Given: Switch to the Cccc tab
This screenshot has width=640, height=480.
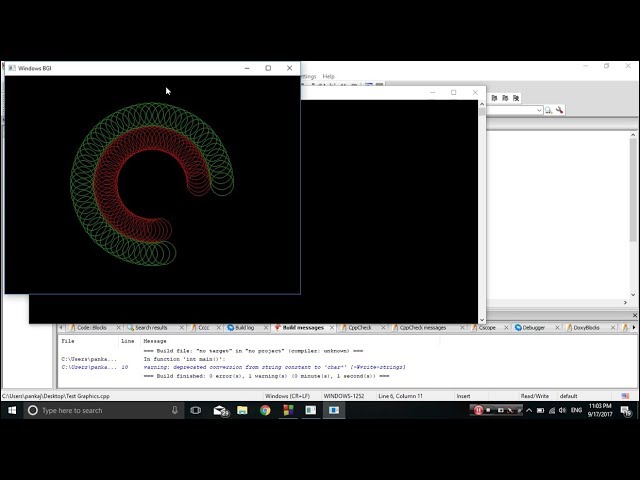Looking at the screenshot, I should pyautogui.click(x=203, y=327).
